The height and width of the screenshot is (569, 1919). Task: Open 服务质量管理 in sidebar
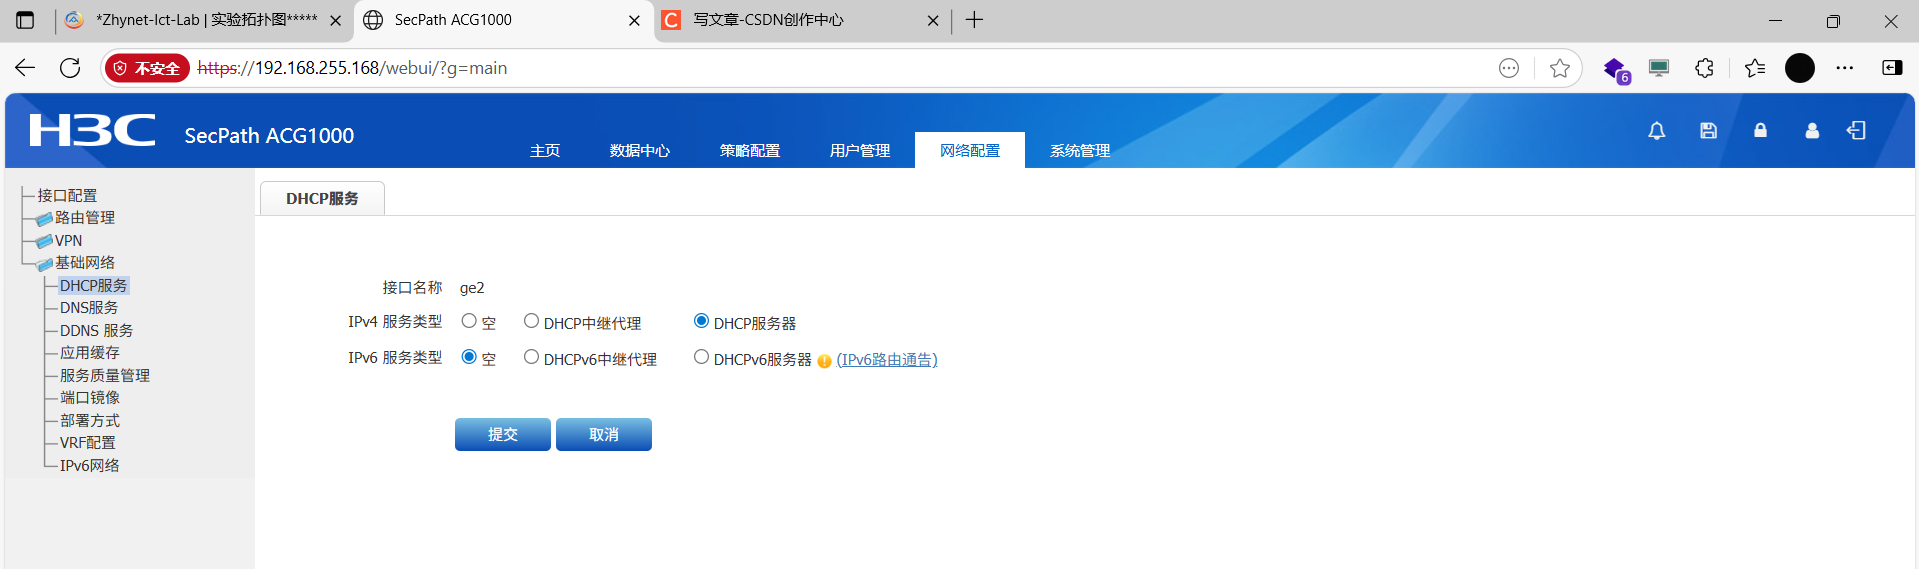[x=105, y=376]
